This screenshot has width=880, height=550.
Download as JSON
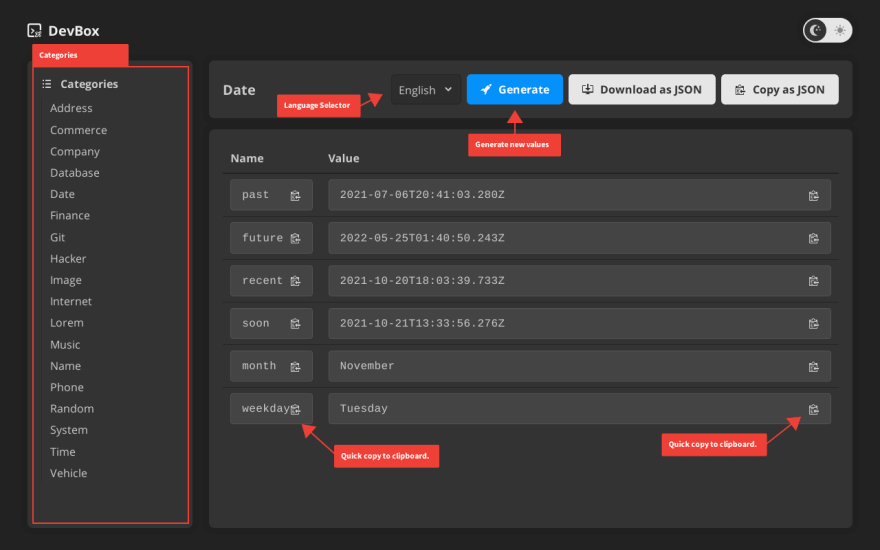pyautogui.click(x=641, y=90)
